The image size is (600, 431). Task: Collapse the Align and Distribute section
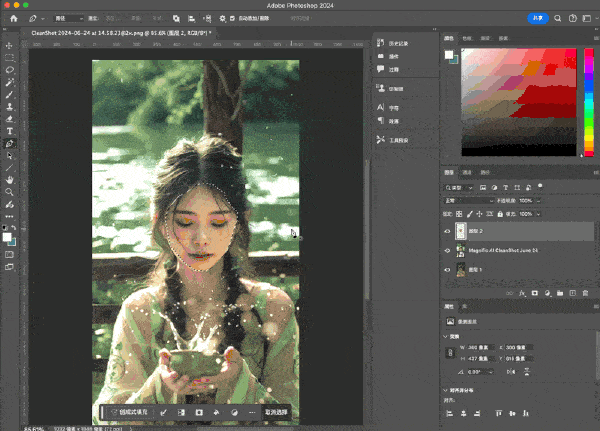point(445,390)
